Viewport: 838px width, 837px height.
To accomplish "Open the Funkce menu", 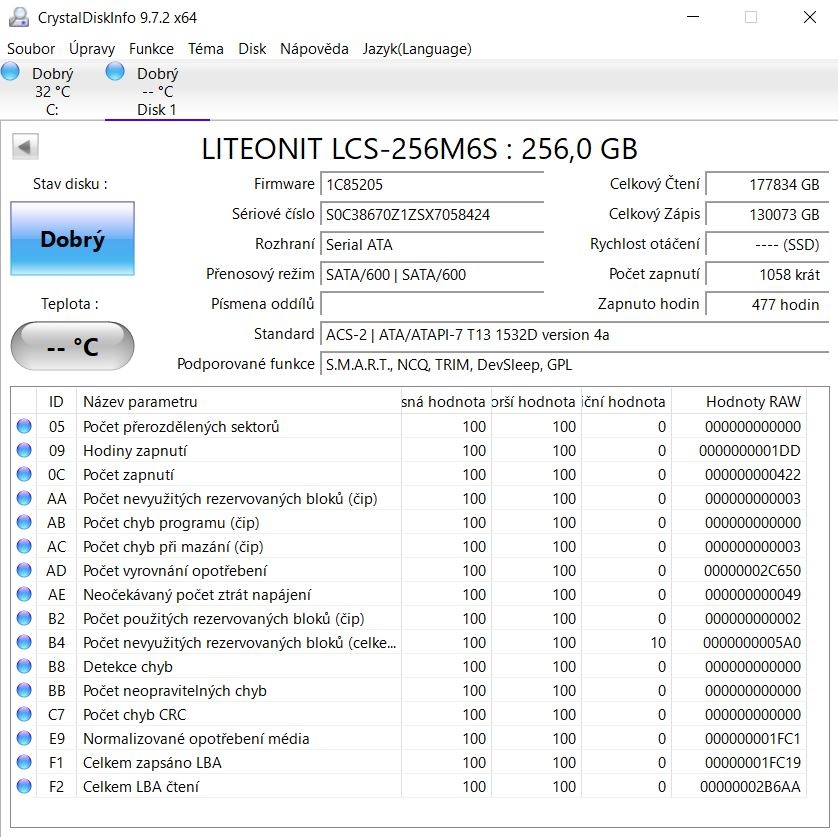I will click(151, 49).
